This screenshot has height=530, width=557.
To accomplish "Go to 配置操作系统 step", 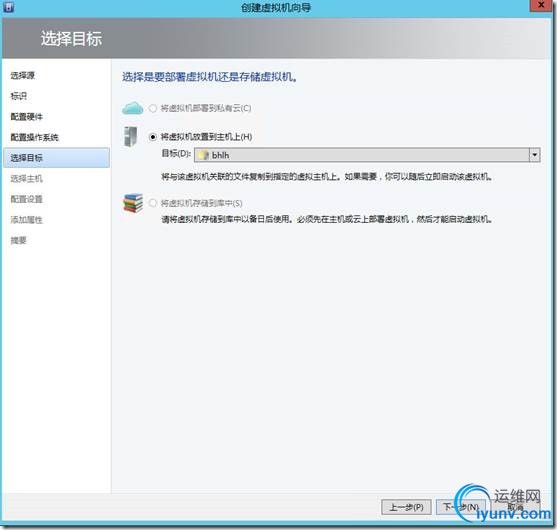I will click(34, 137).
